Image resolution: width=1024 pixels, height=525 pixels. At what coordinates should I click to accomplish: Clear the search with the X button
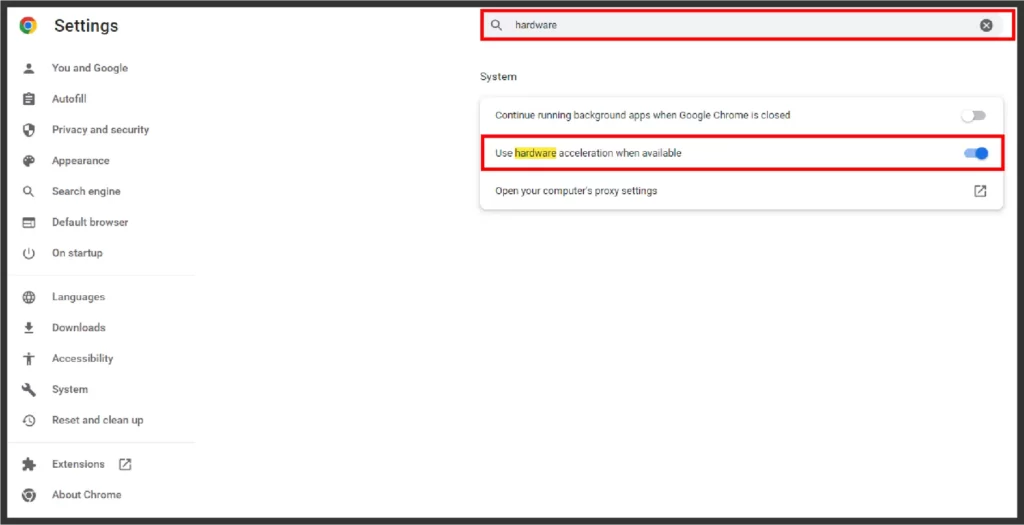point(986,25)
